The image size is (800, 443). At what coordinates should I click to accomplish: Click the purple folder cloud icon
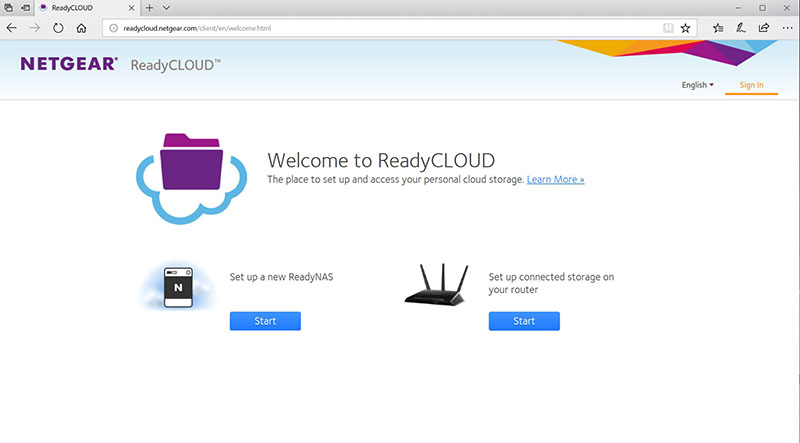(191, 179)
